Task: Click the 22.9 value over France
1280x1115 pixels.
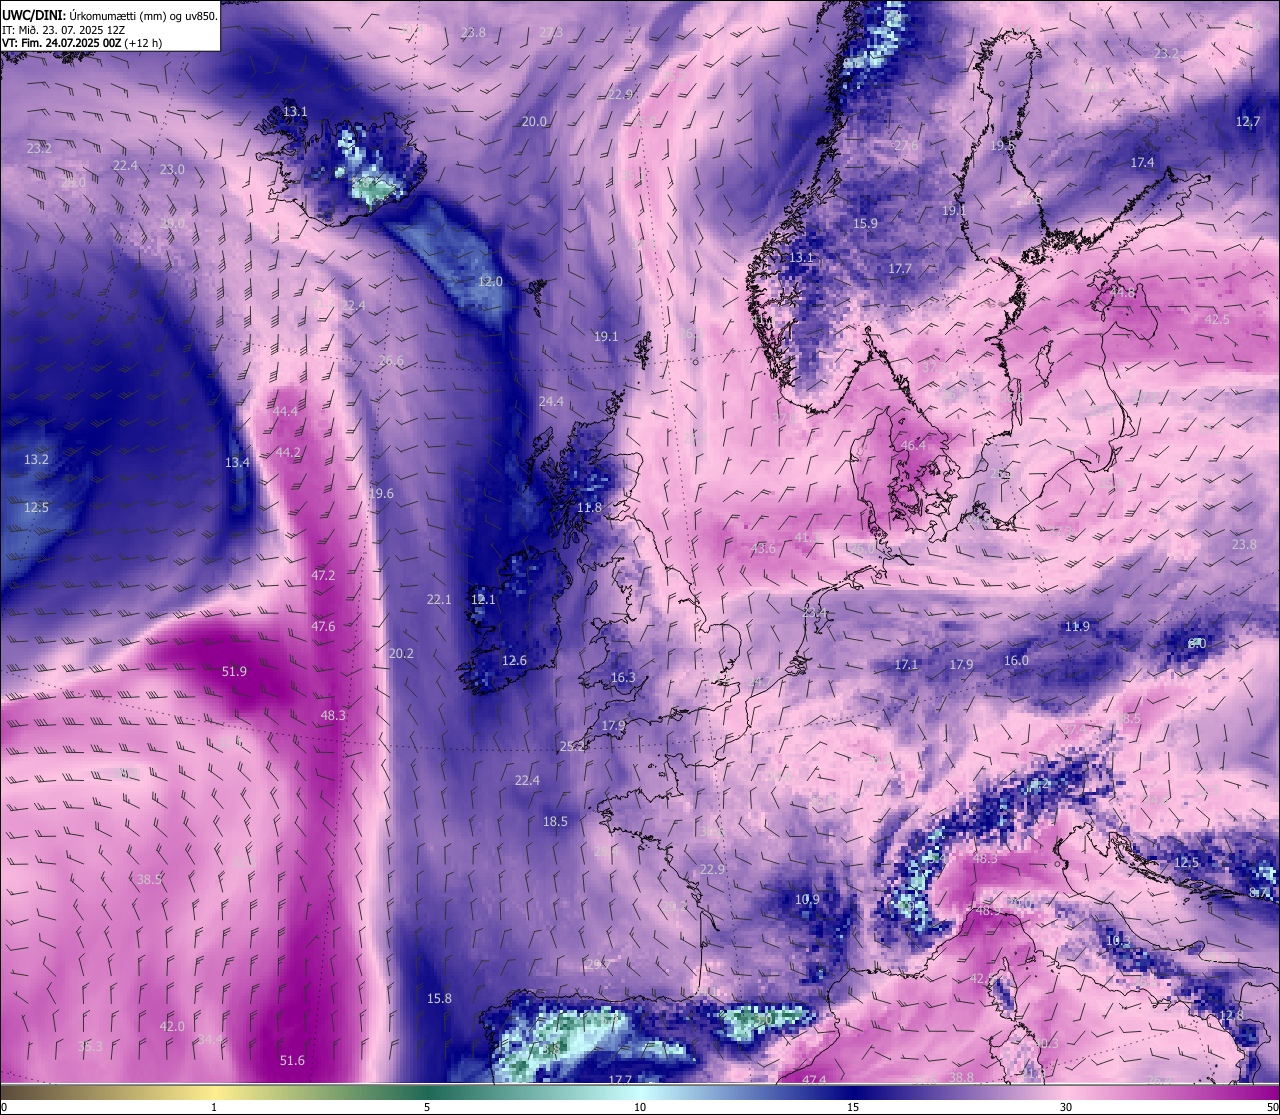Action: [x=712, y=869]
